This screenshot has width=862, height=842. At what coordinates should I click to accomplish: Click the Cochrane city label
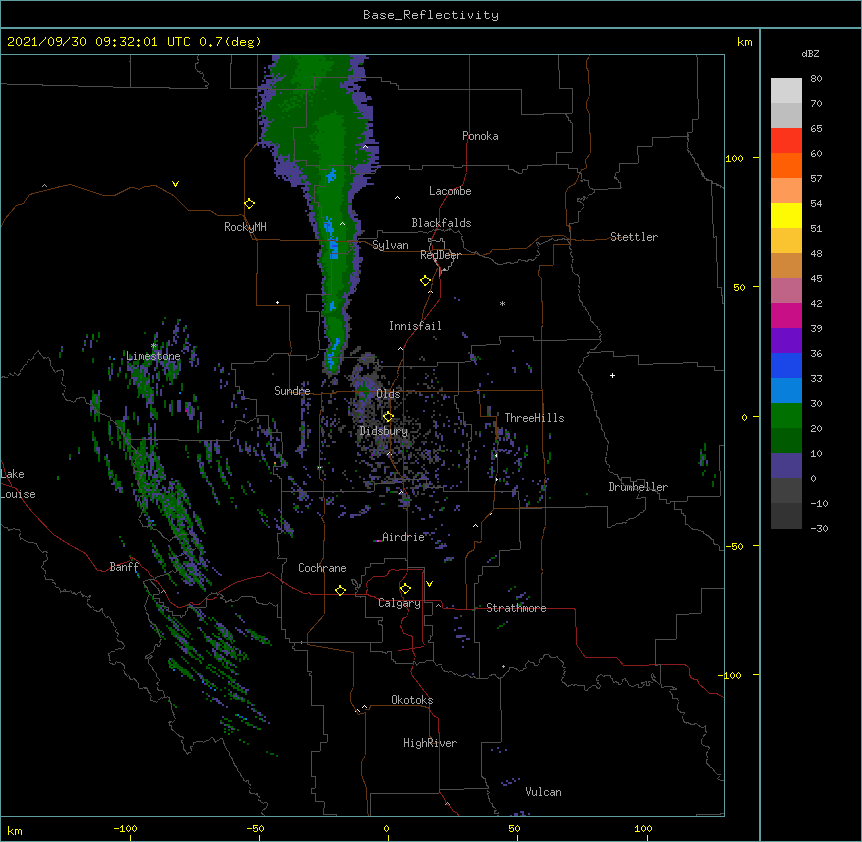[x=322, y=568]
